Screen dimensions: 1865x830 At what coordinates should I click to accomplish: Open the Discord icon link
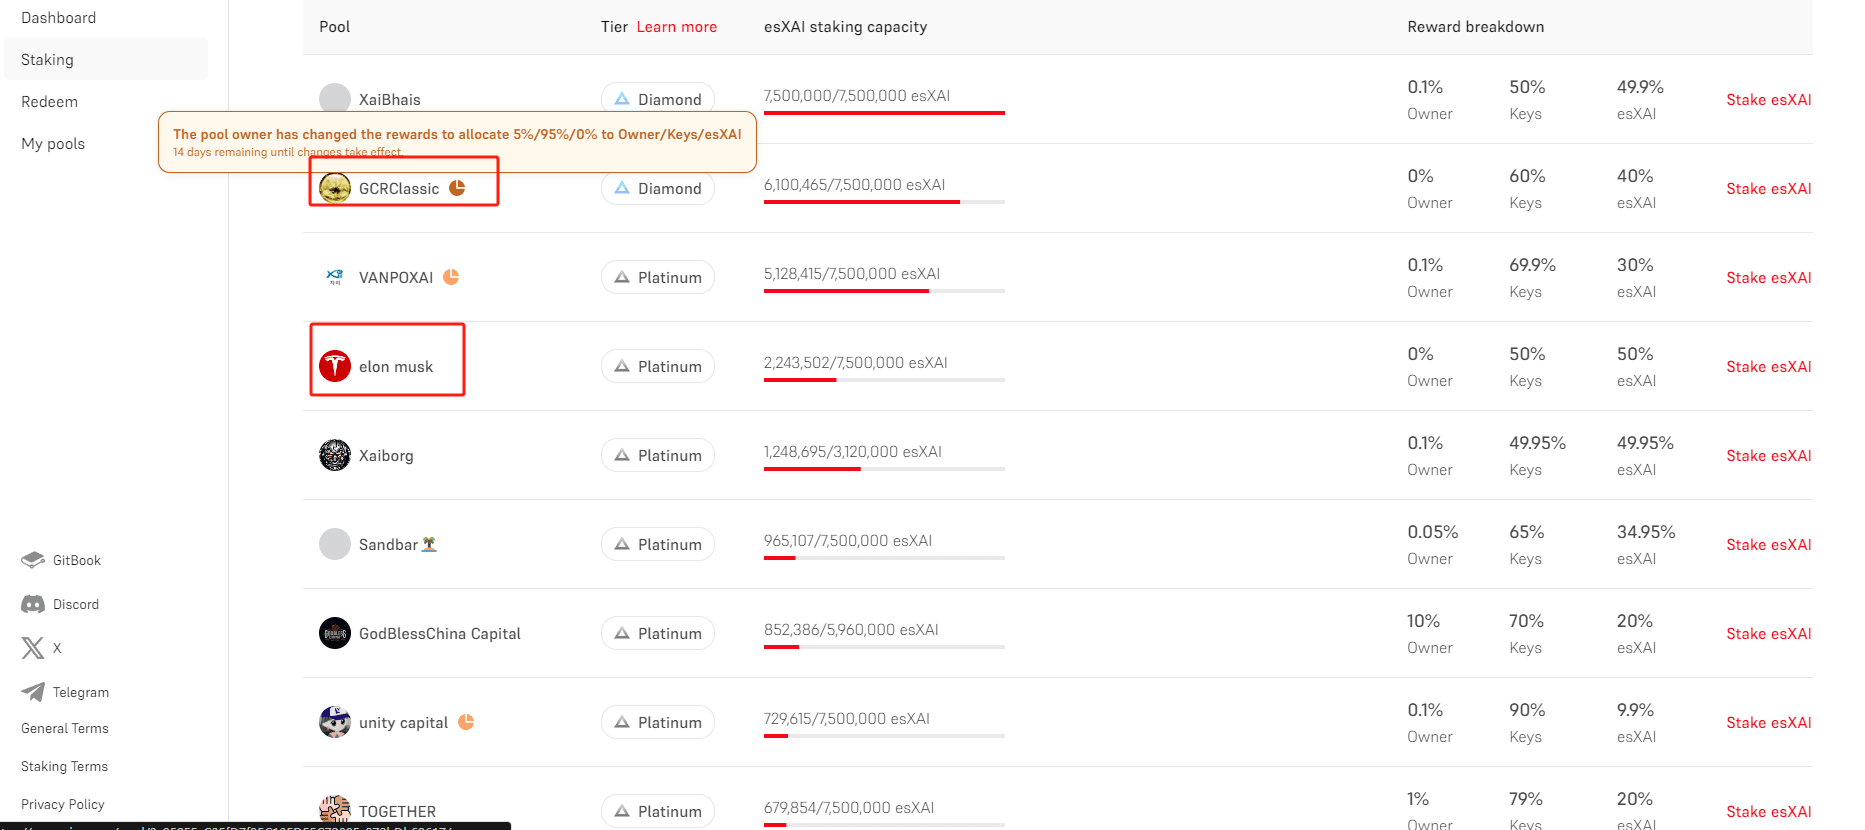[33, 604]
